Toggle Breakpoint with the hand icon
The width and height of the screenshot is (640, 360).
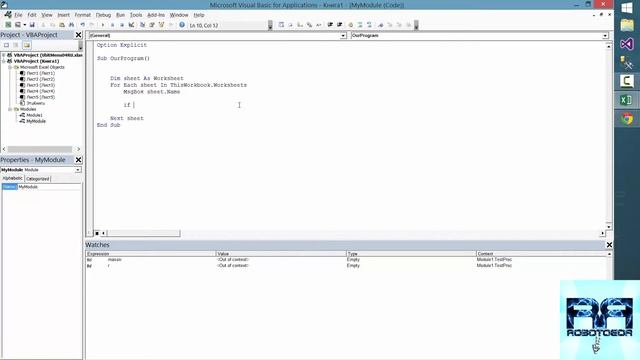tap(351, 25)
